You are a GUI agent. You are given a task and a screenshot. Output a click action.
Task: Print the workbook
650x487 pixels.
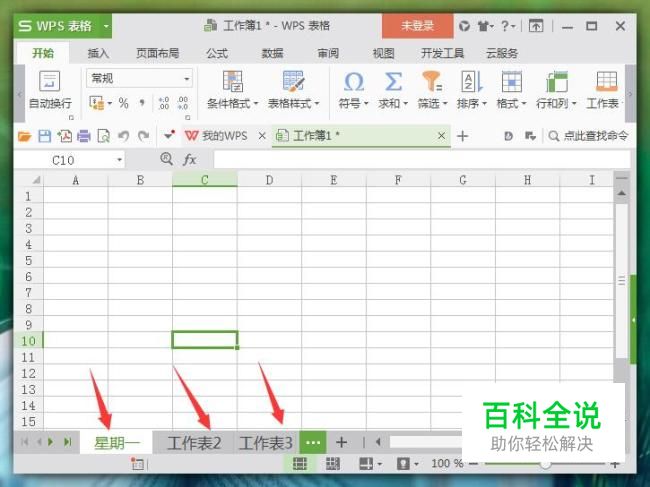[84, 136]
